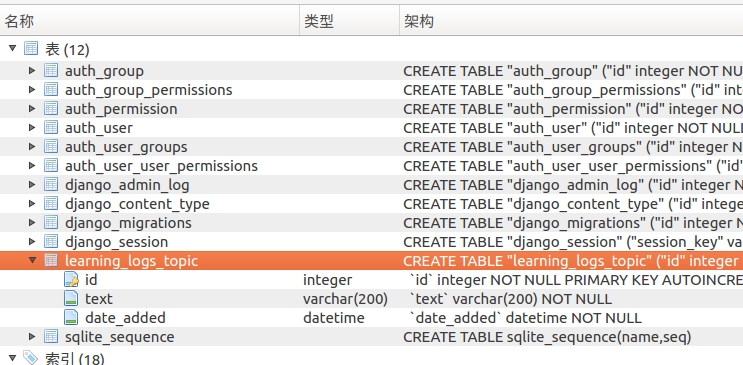This screenshot has height=365, width=743.
Task: Select the learning_logs_topic table name
Action: point(132,261)
